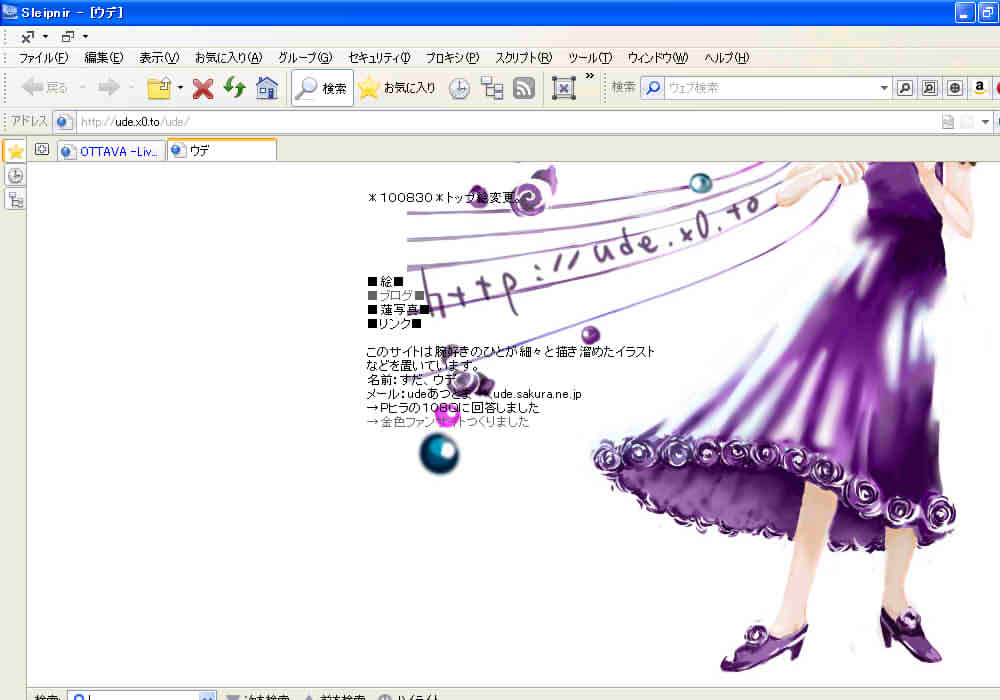The height and width of the screenshot is (700, 1000).
Task: Open the web search history dropdown
Action: (x=884, y=88)
